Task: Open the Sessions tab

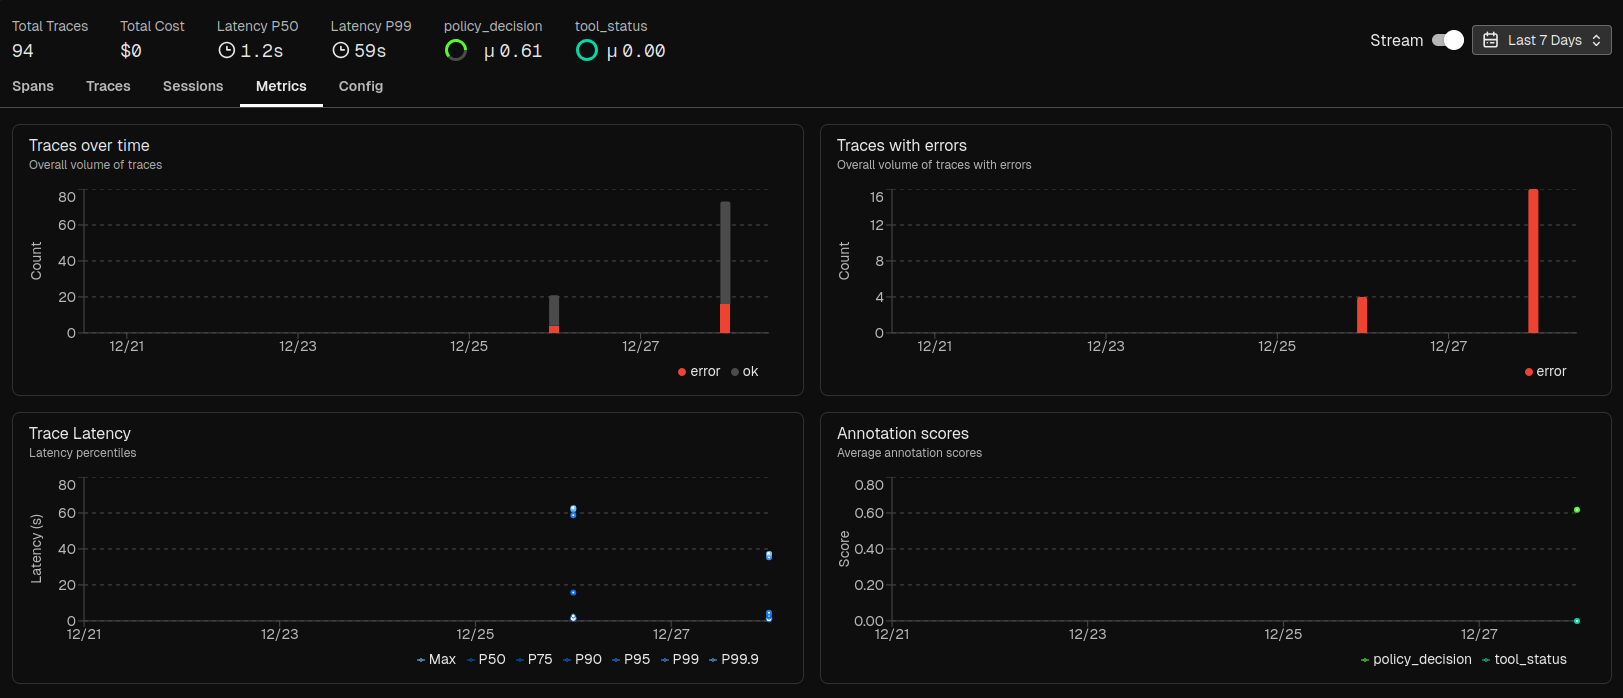Action: [193, 87]
